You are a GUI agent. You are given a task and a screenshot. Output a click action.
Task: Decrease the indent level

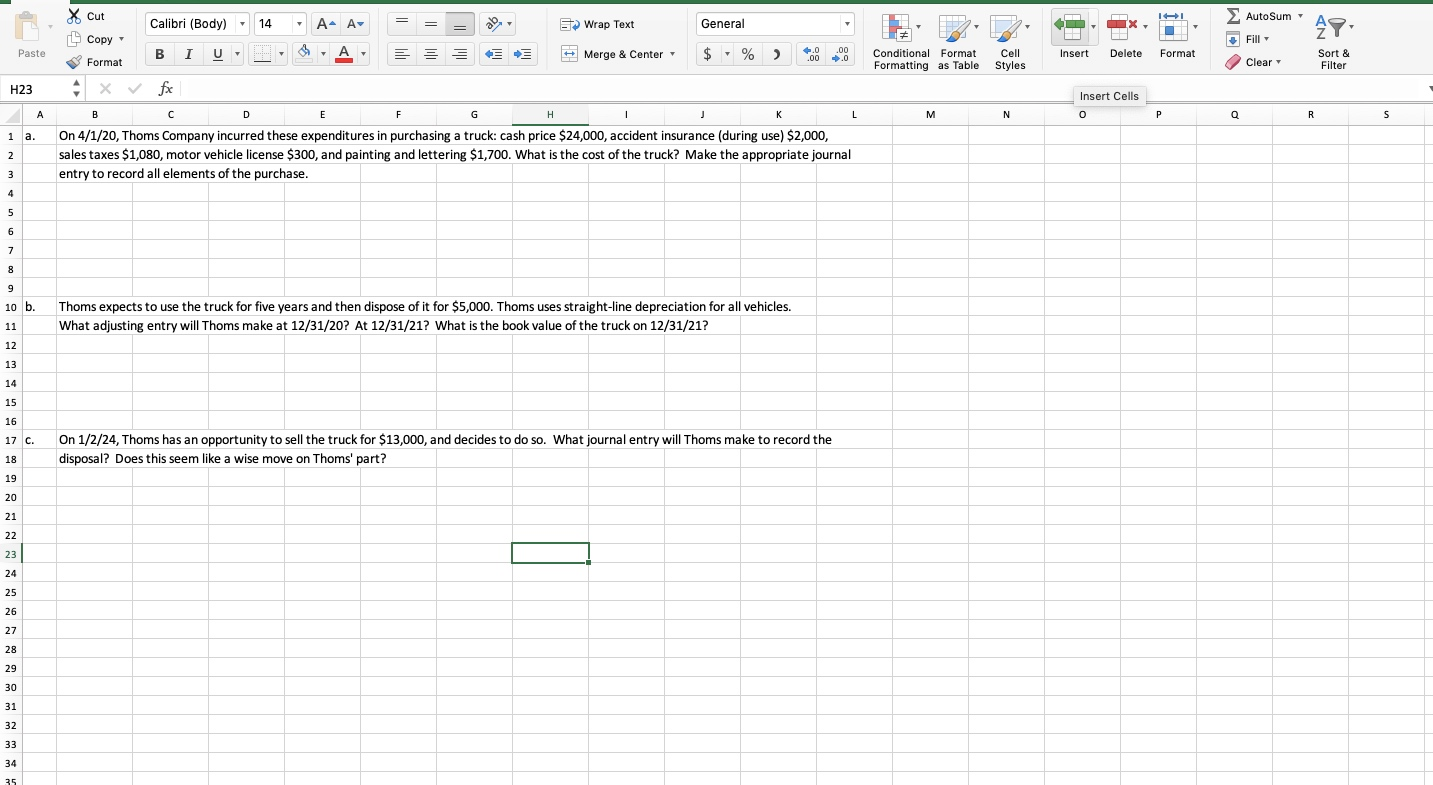[x=494, y=54]
